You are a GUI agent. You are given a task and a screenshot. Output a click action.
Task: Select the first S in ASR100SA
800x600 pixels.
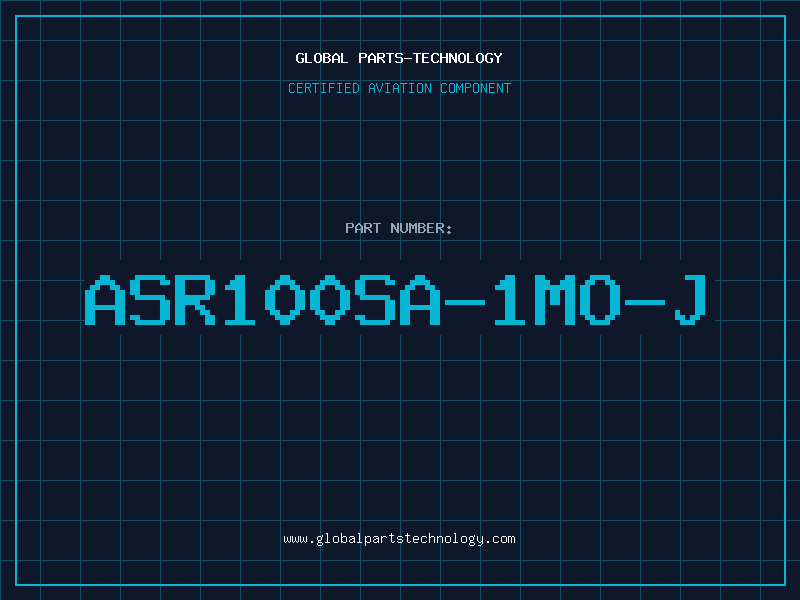[149, 300]
